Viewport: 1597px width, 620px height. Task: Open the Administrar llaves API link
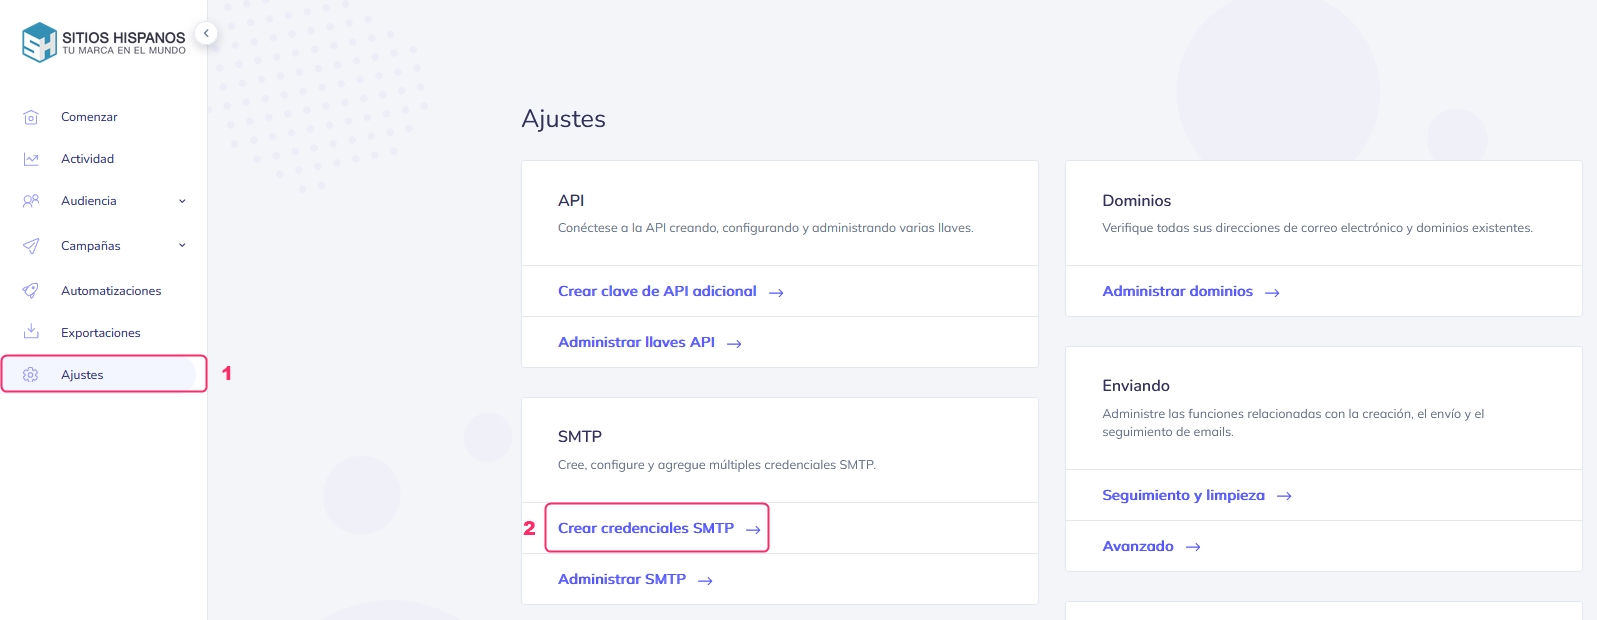[x=636, y=342]
